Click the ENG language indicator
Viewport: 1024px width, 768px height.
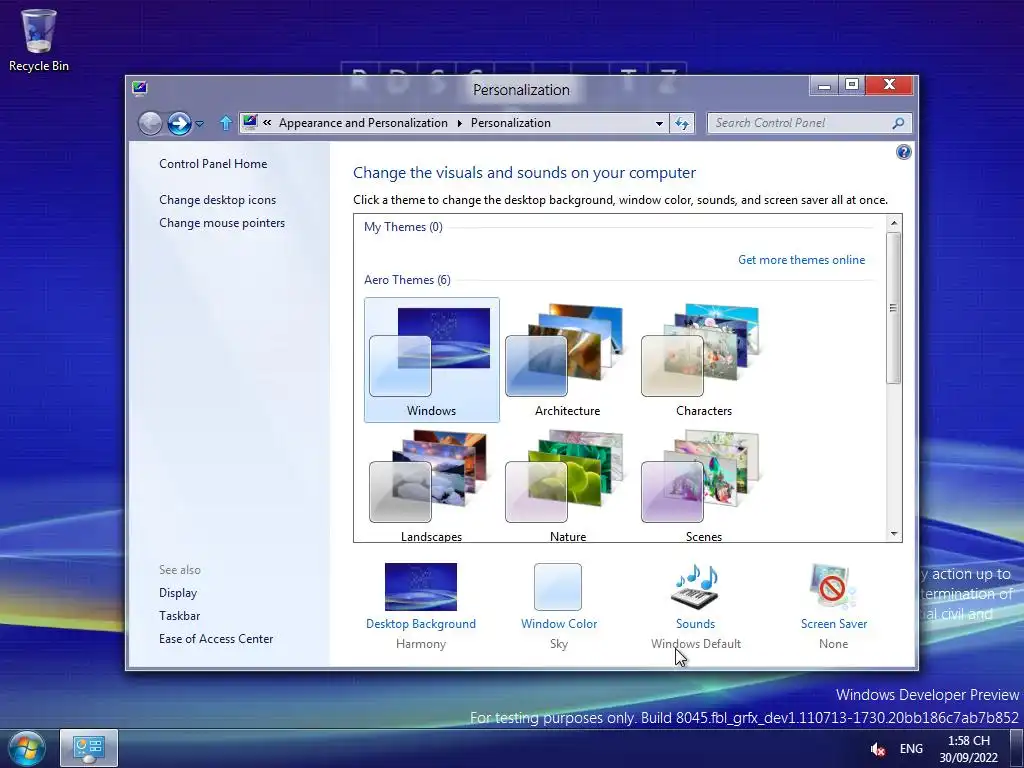[x=911, y=749]
